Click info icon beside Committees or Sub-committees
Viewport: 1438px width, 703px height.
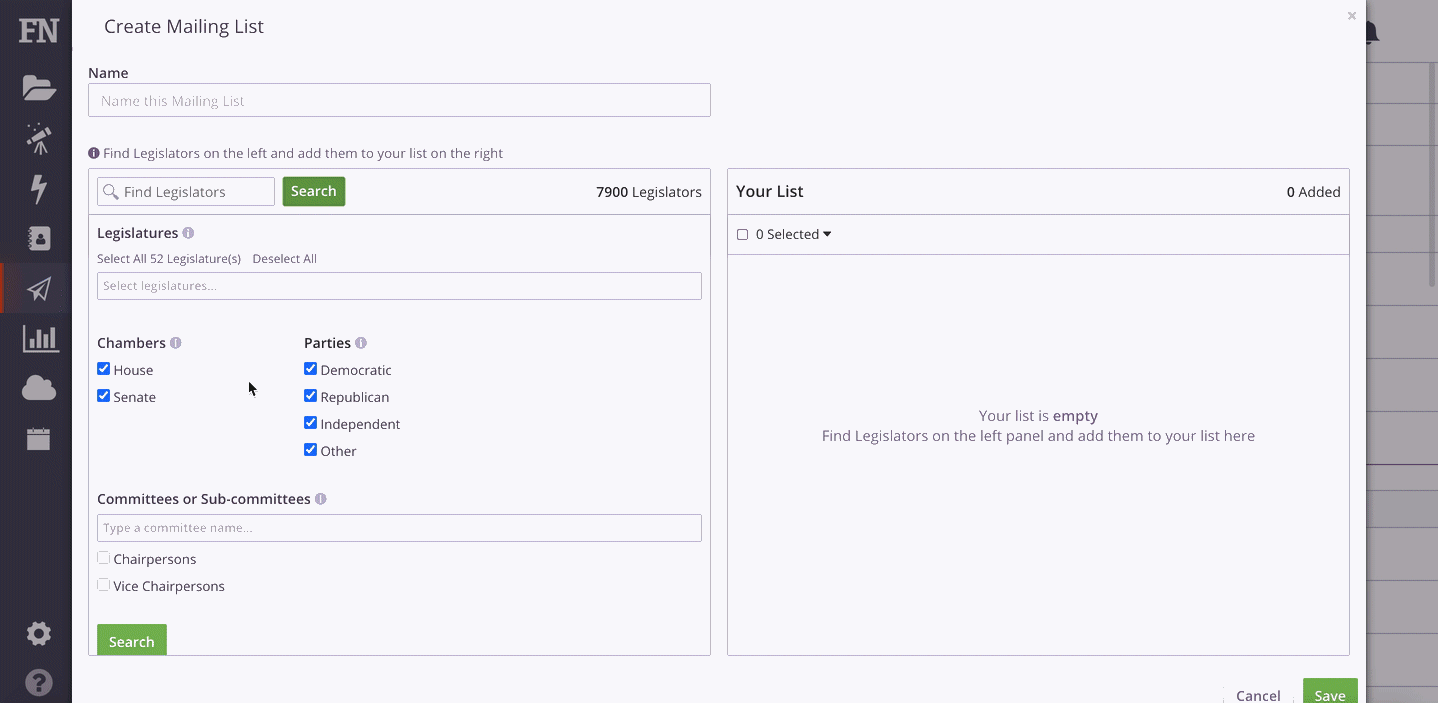[321, 499]
